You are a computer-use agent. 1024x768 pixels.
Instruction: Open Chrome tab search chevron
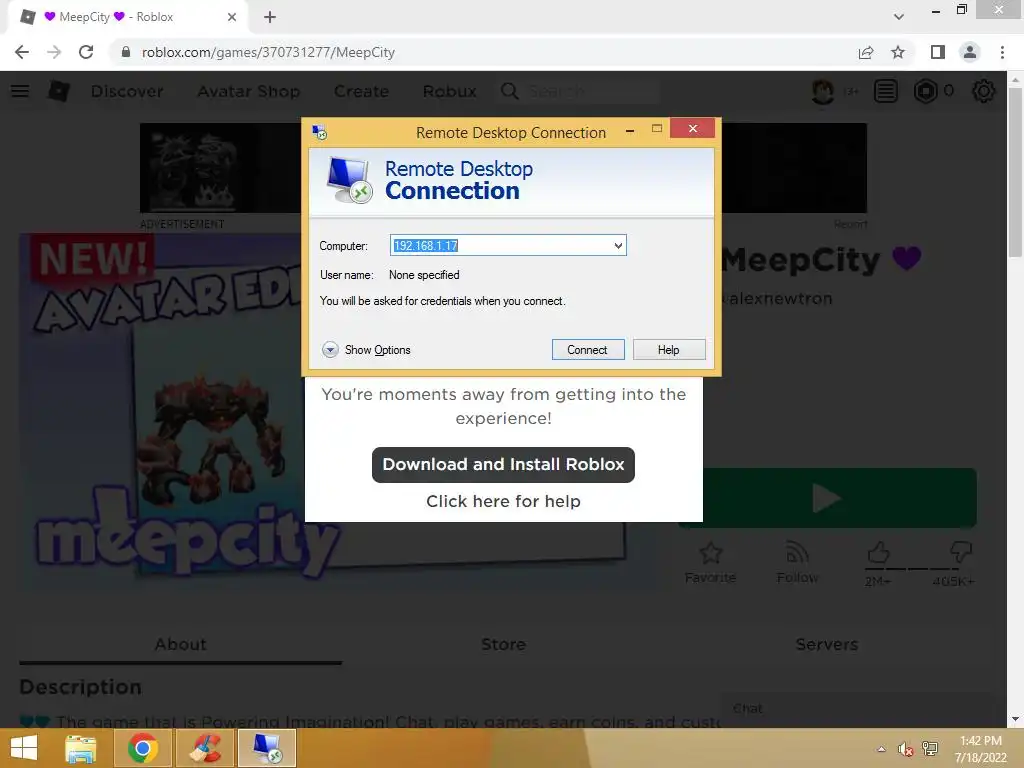pyautogui.click(x=899, y=17)
